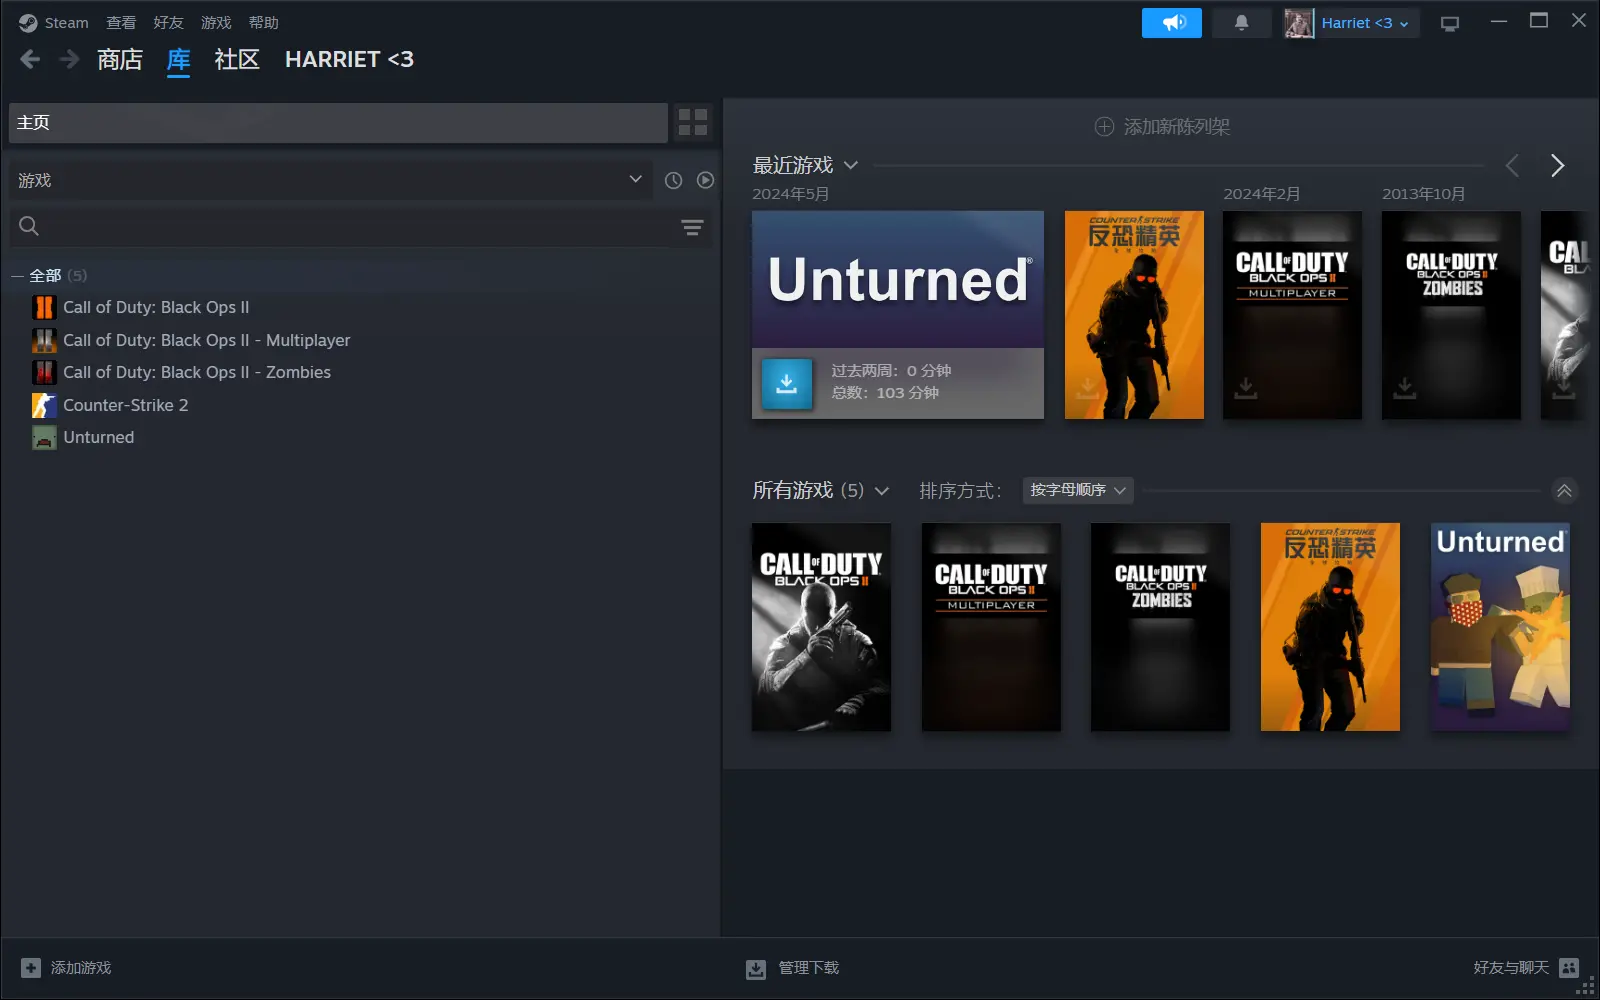Go back with the left arrow
Screen dimensions: 1600x1000
30,60
